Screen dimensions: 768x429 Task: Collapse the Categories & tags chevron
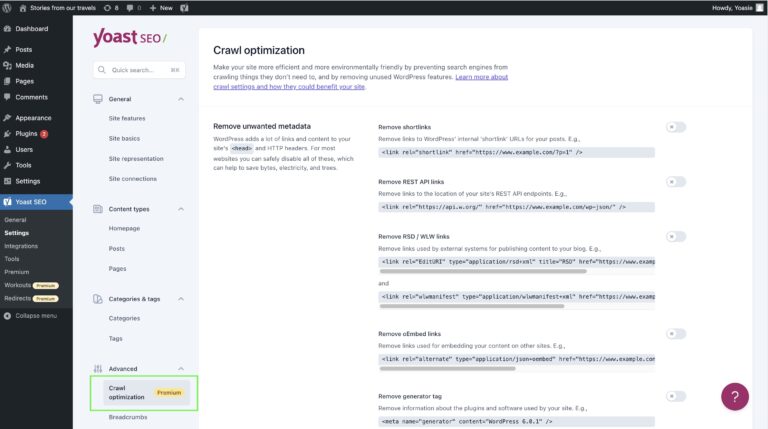pos(181,299)
